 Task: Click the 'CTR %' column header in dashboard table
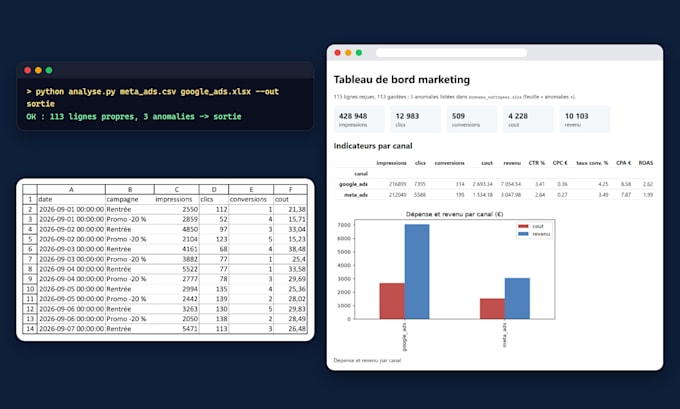tap(536, 163)
